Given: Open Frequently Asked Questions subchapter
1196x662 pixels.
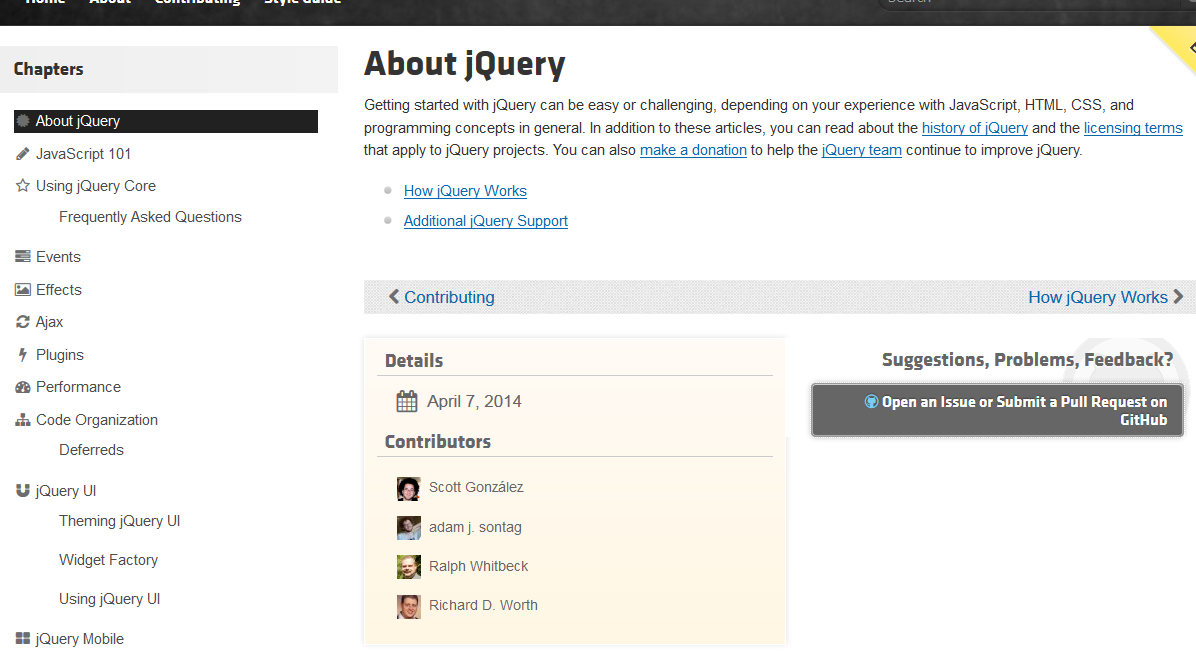Looking at the screenshot, I should tap(150, 217).
